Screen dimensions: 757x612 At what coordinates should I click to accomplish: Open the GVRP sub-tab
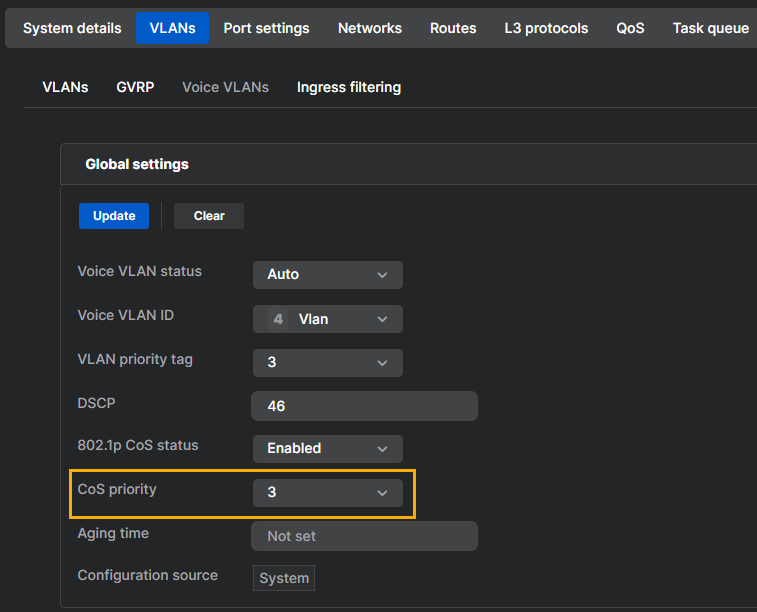tap(135, 87)
